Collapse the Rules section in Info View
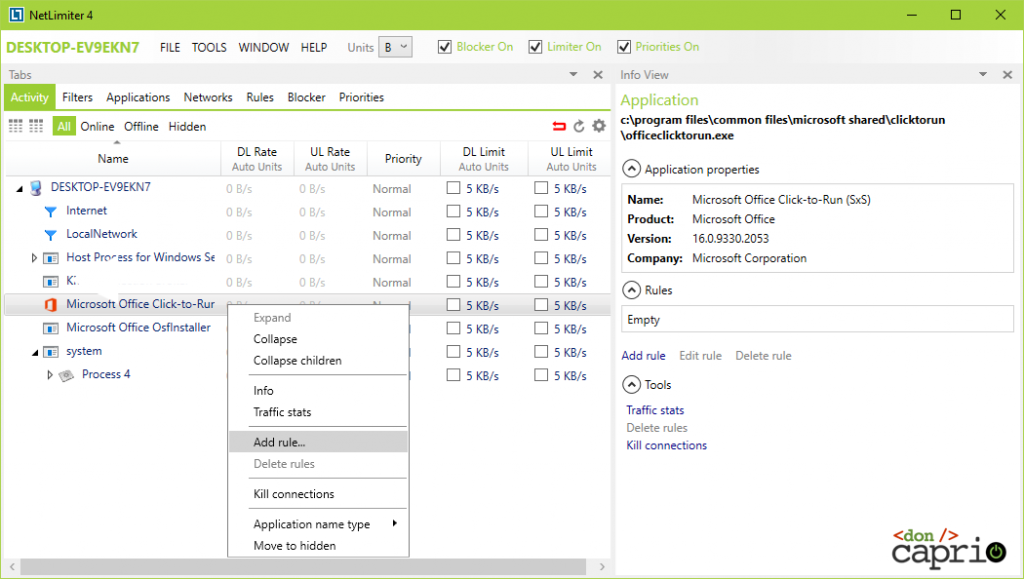The image size is (1024, 579). click(x=631, y=290)
